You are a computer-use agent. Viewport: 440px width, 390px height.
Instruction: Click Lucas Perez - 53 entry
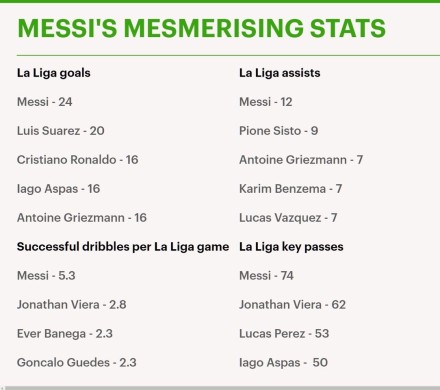[284, 334]
